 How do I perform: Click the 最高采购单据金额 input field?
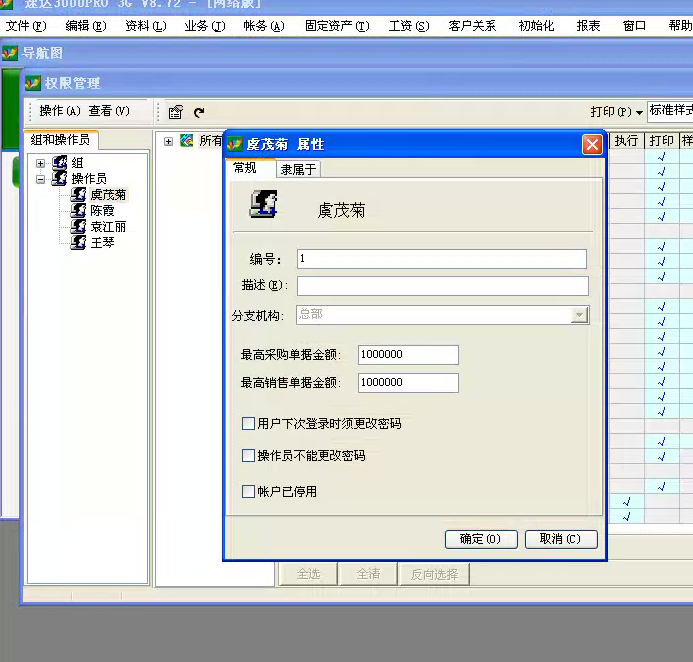tap(408, 355)
